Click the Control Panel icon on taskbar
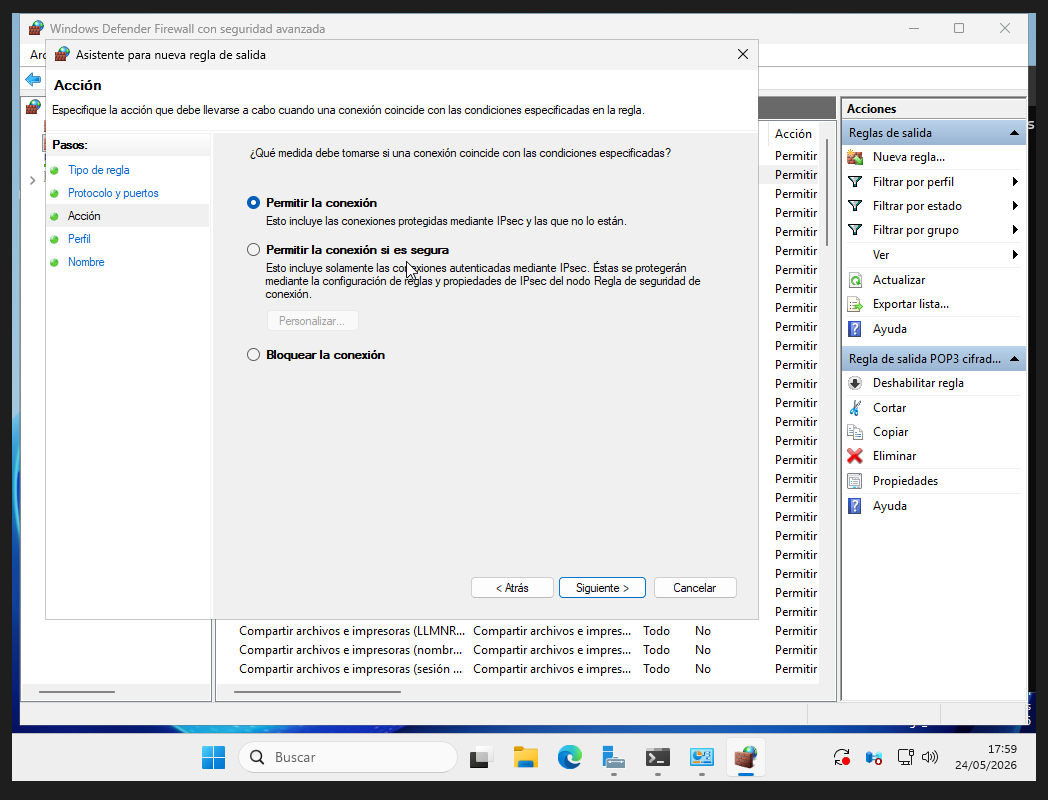The image size is (1048, 800). click(702, 757)
